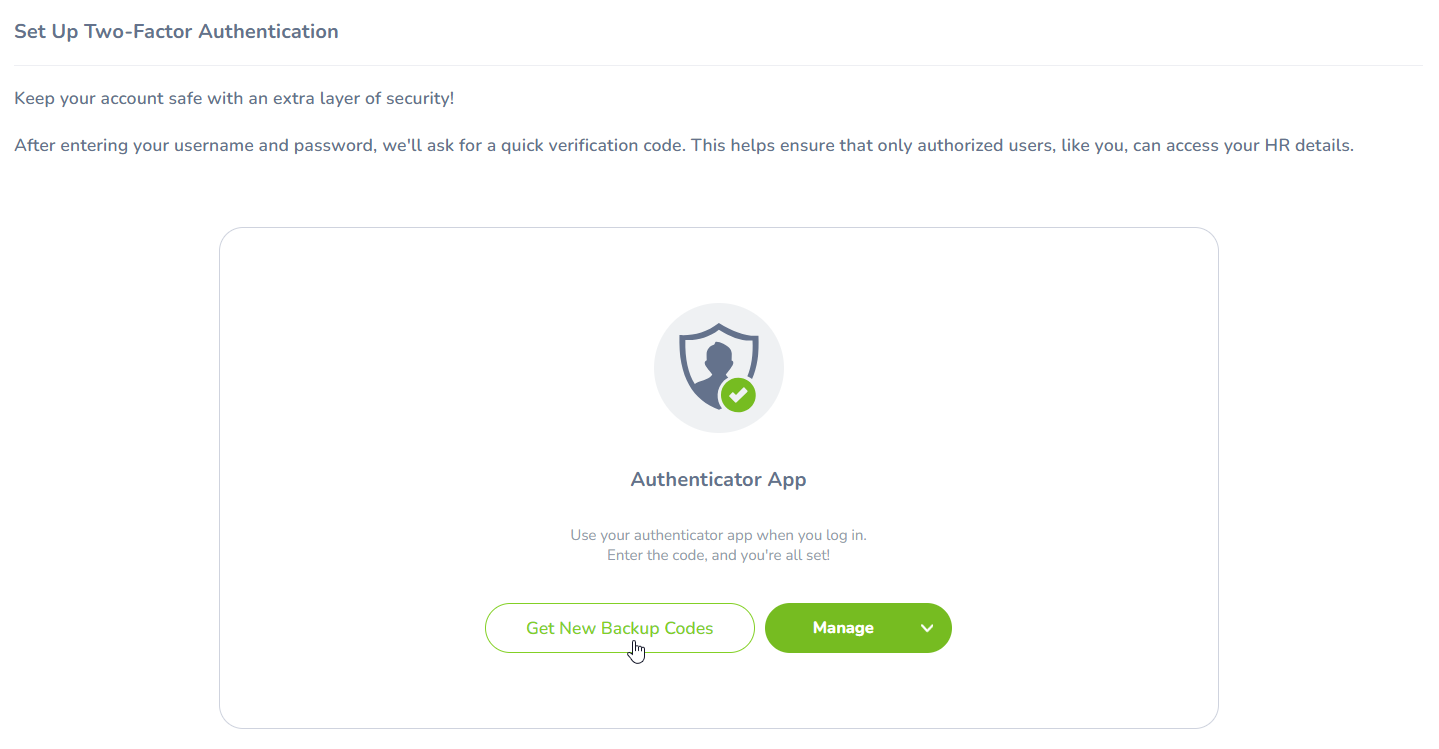Click the verified status badge on the authenticator icon
Viewport: 1439px width, 749px height.
click(736, 397)
